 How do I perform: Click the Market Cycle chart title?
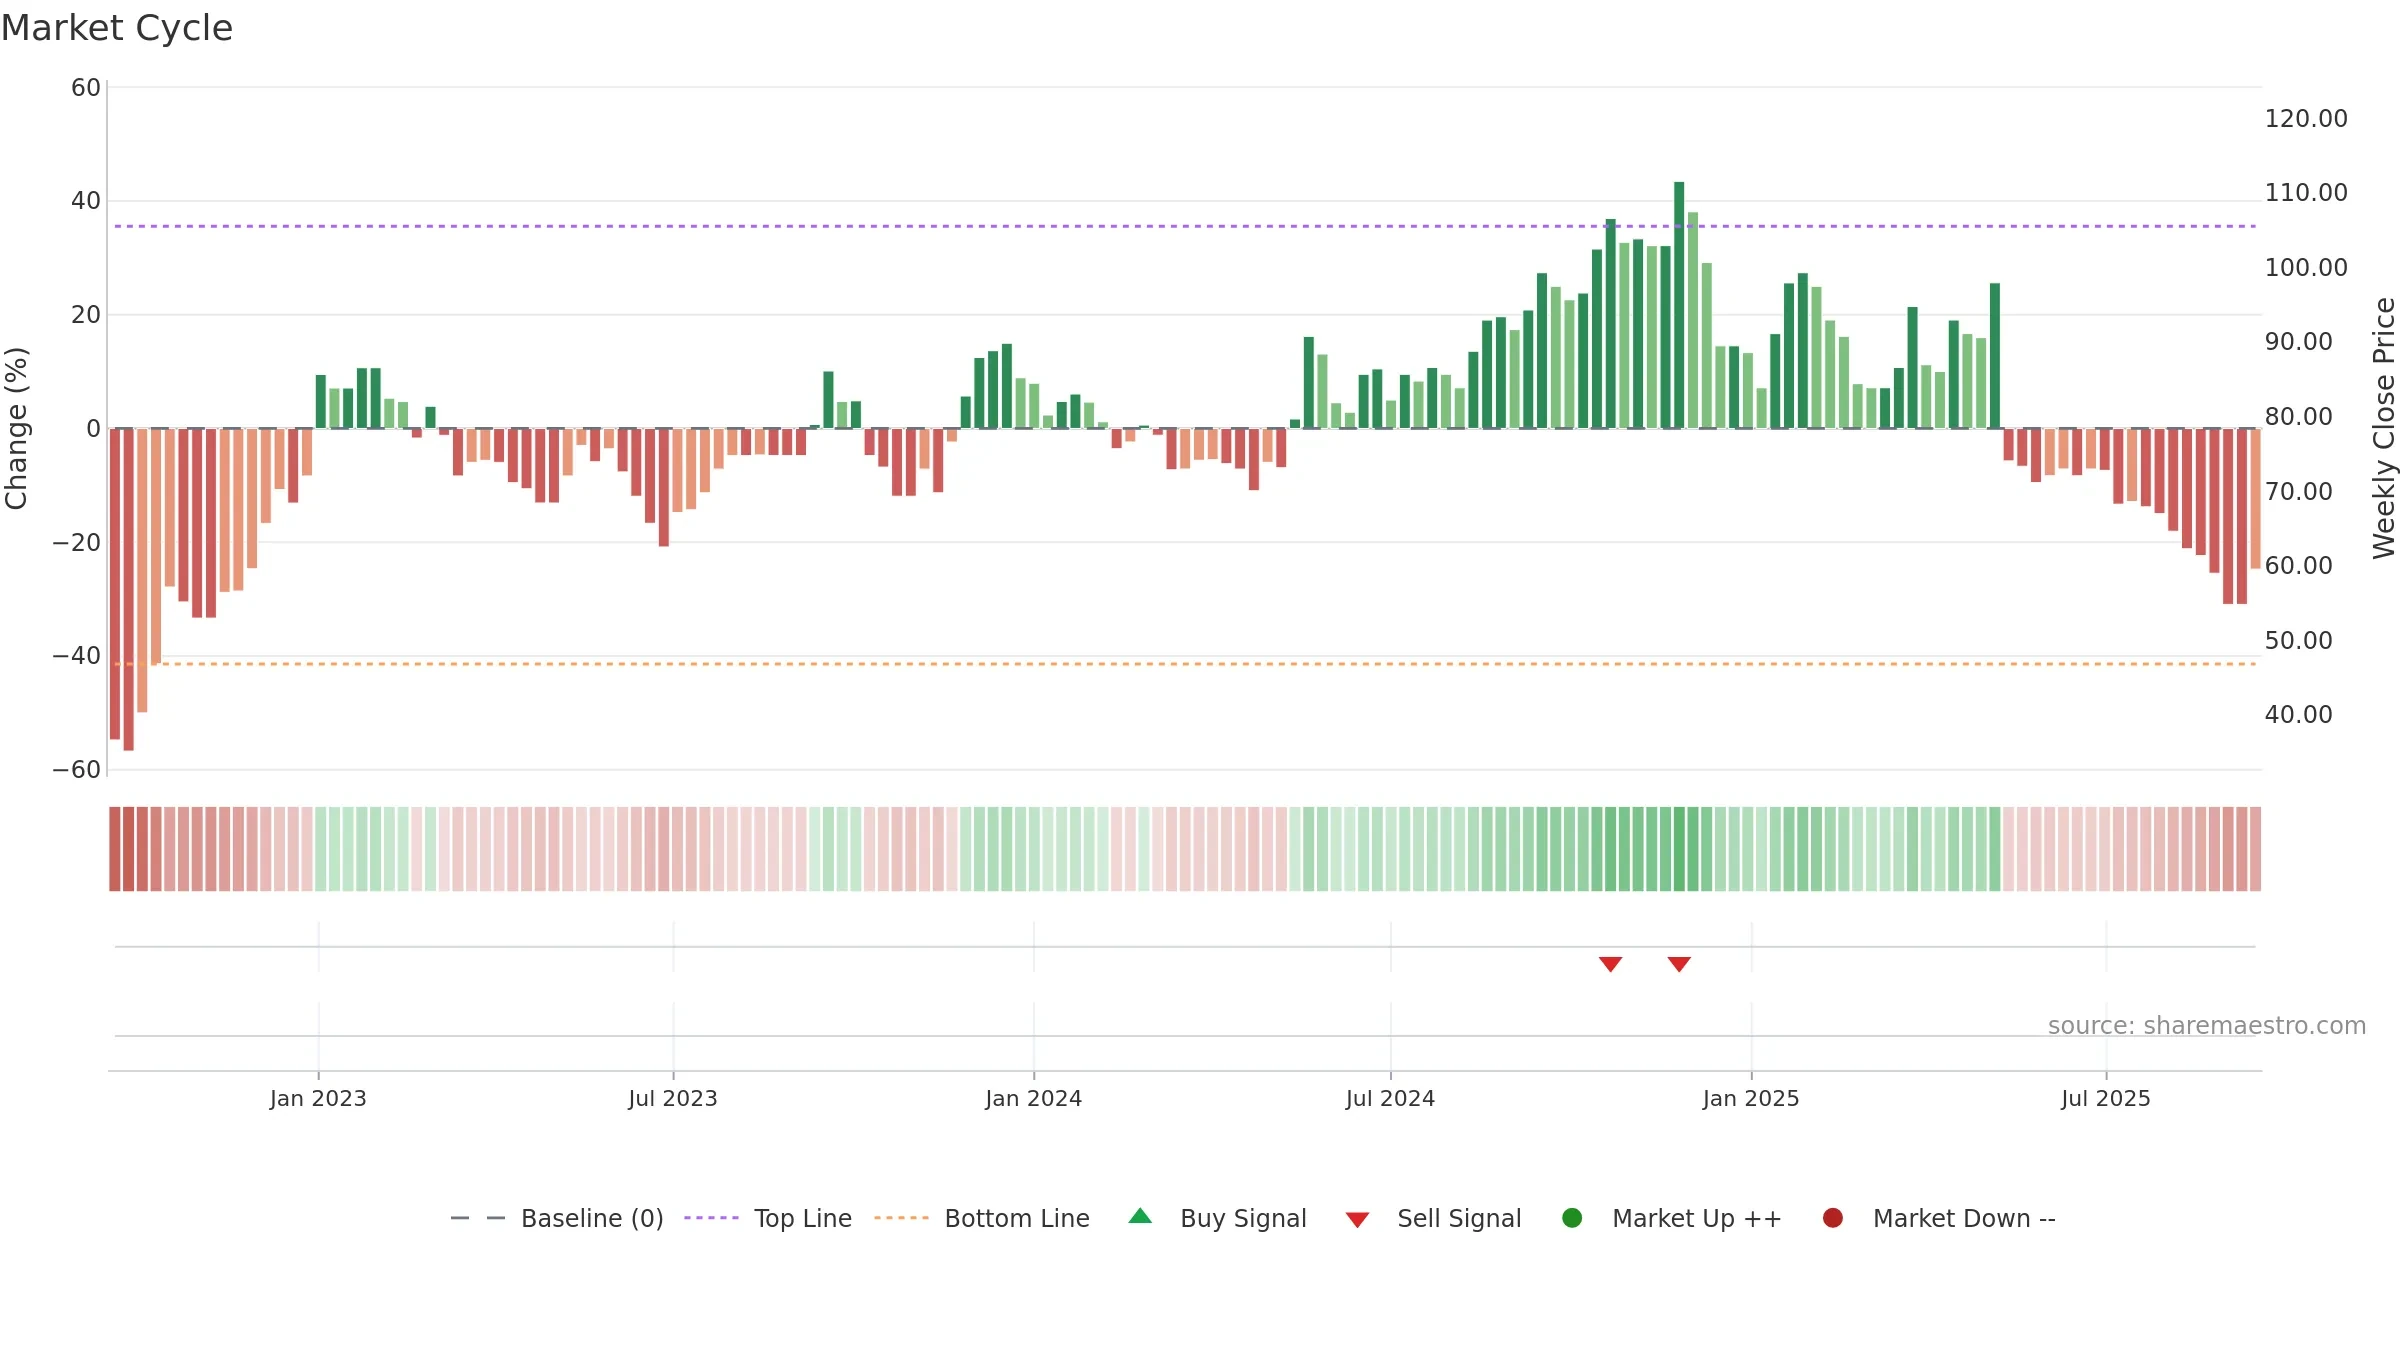click(x=117, y=28)
